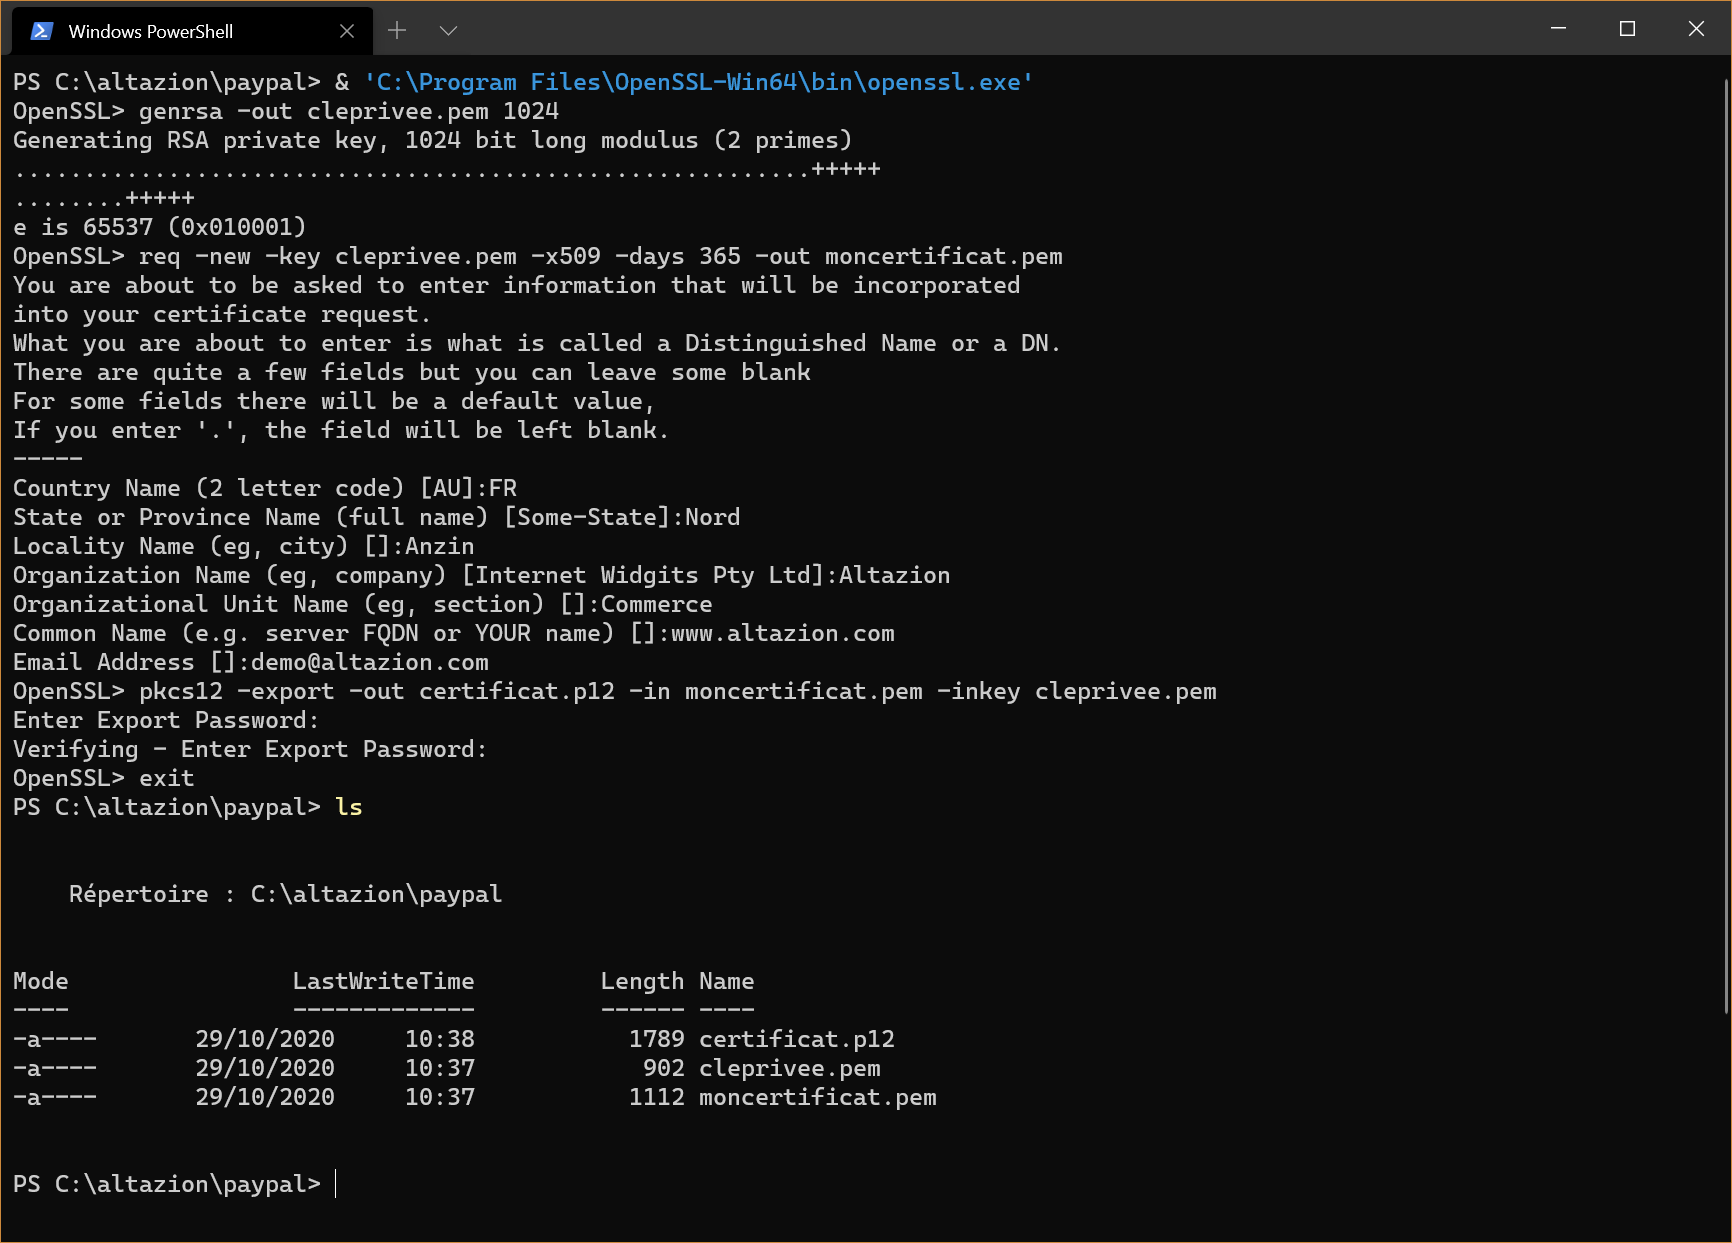Click the vertical scrollbar of the terminal
1732x1243 pixels.
[1725, 545]
